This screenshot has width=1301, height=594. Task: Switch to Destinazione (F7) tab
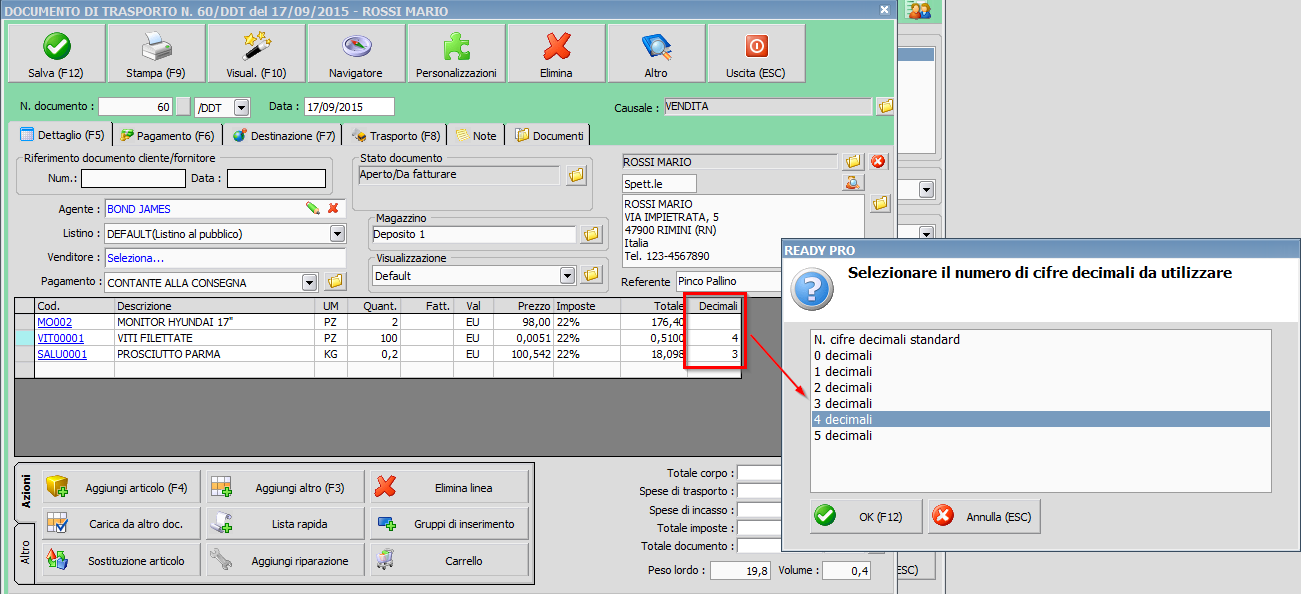(x=284, y=135)
